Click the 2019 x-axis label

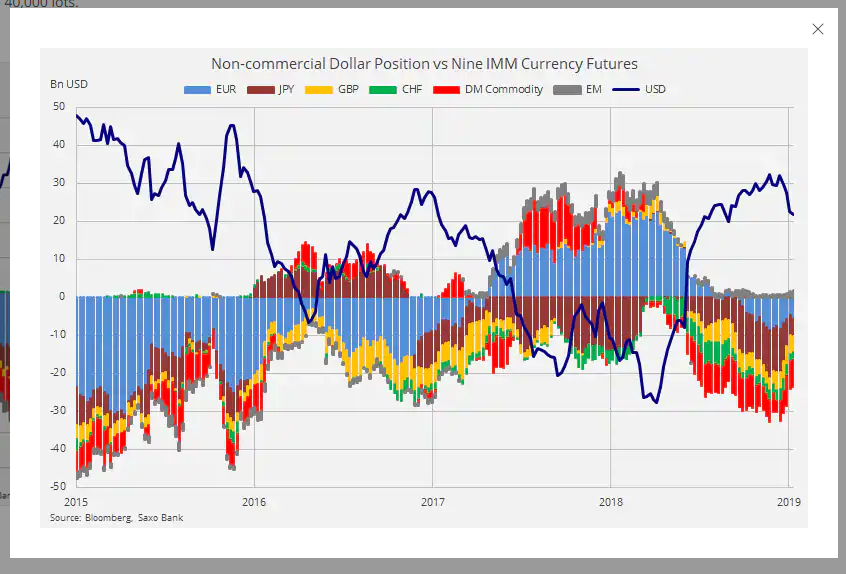pyautogui.click(x=789, y=502)
